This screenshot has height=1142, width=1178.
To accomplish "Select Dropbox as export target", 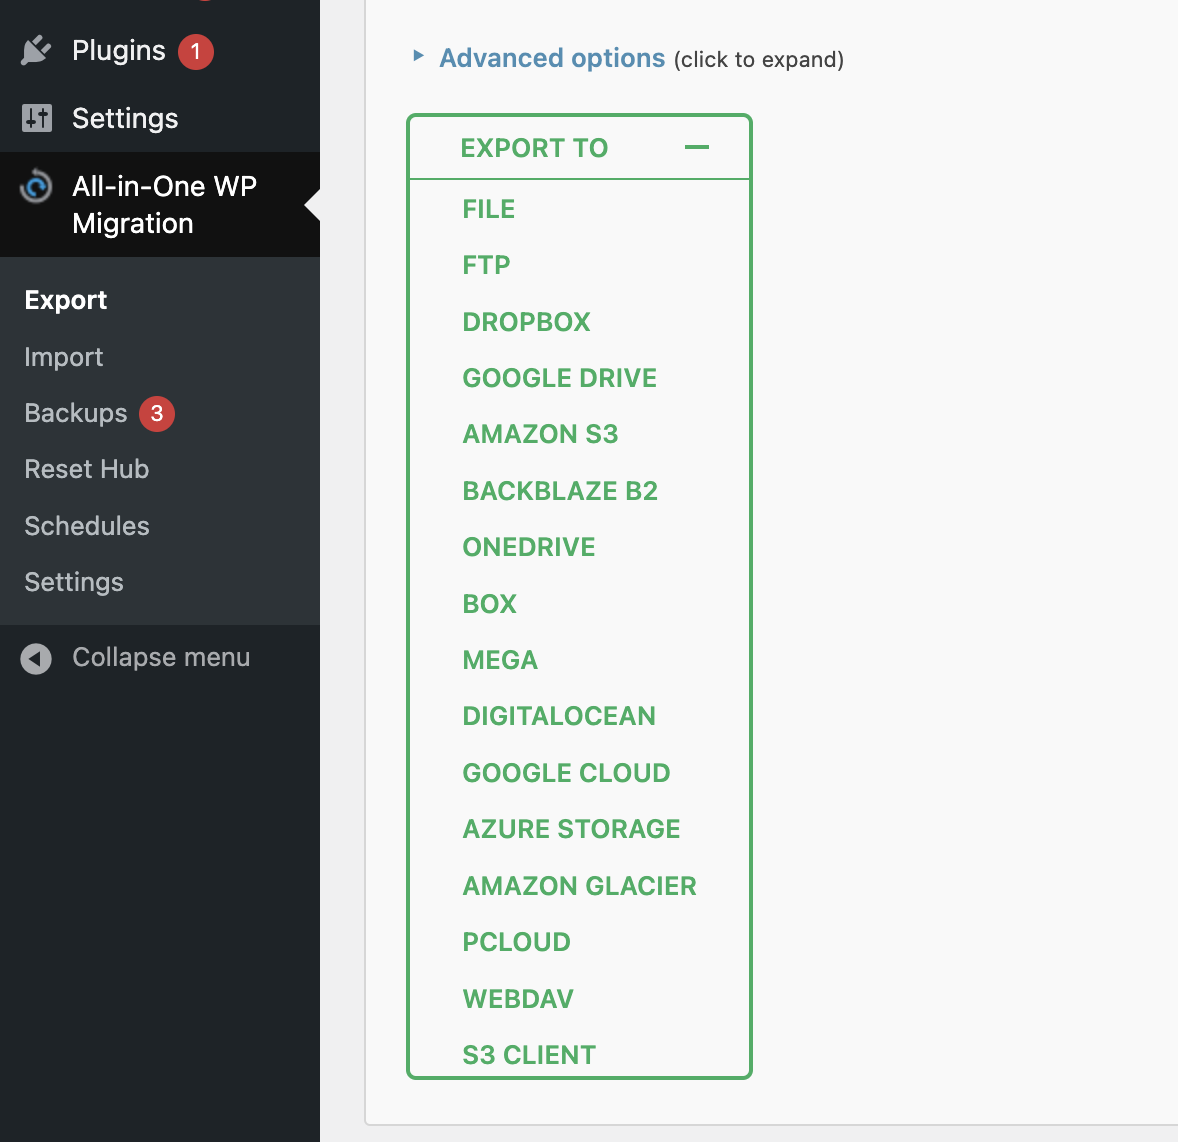I will [x=526, y=322].
